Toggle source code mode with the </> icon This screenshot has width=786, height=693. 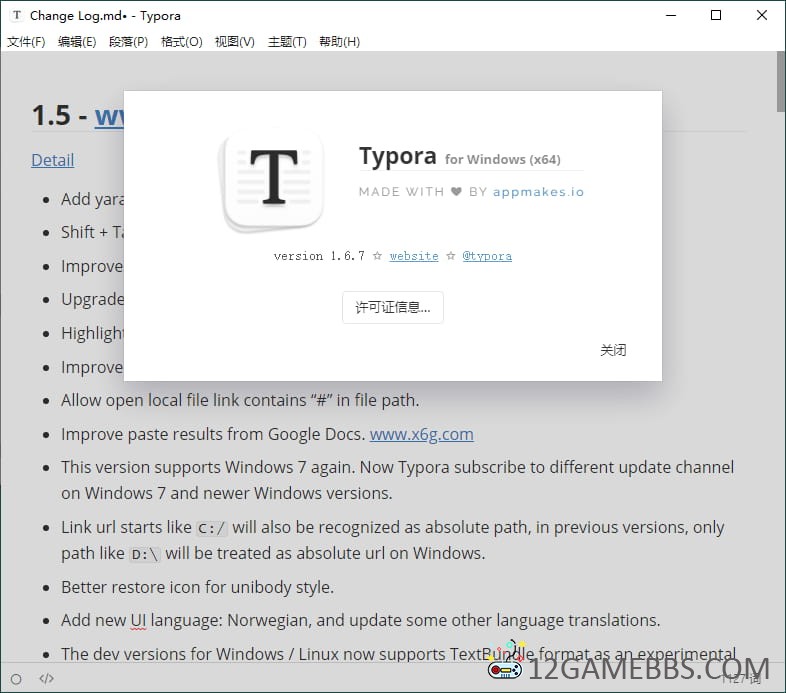pos(46,679)
